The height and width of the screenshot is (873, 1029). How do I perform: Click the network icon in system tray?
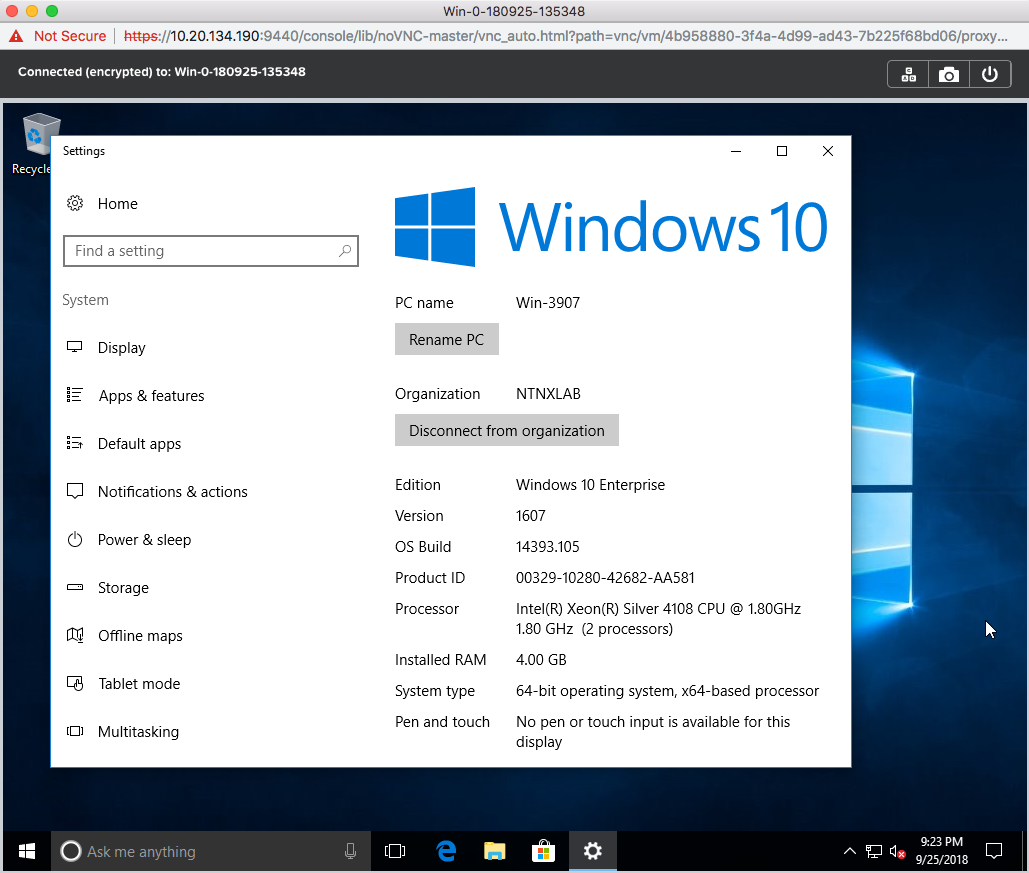tap(873, 851)
